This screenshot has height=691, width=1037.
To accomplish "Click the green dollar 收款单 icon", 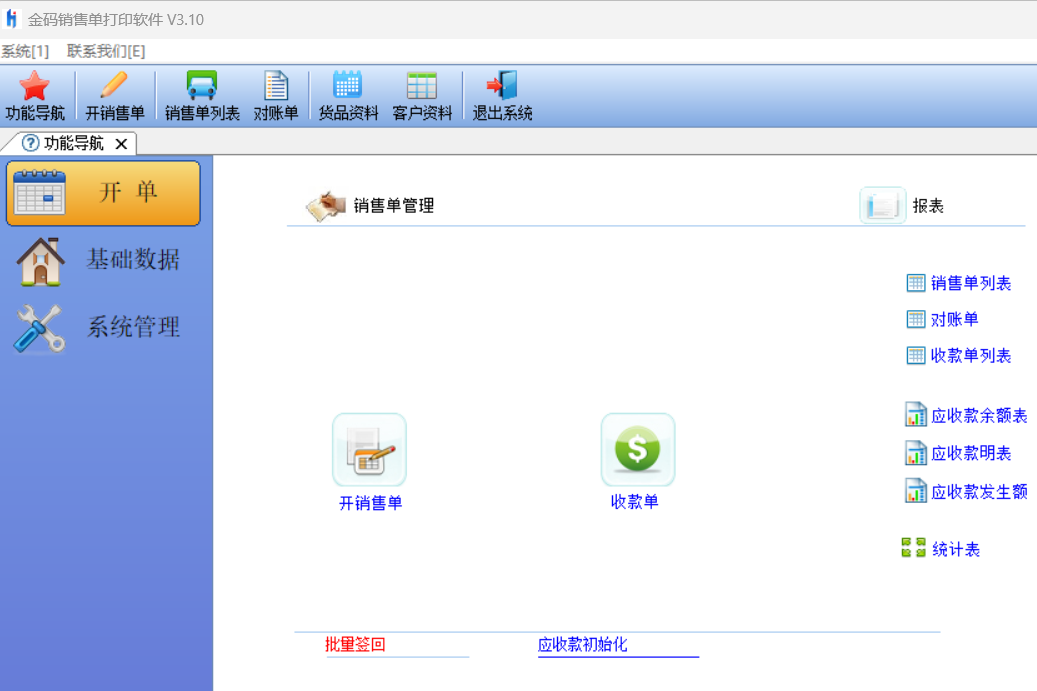I will coord(637,450).
